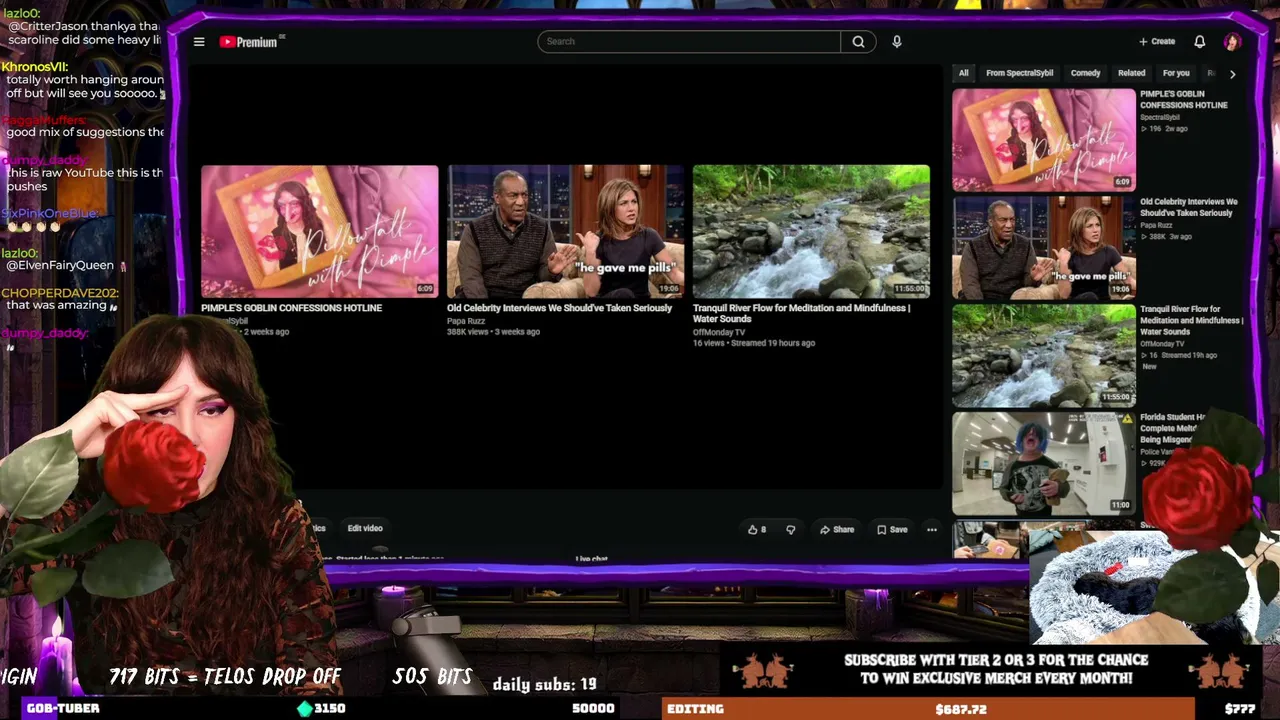Open the Create menu
Image resolution: width=1280 pixels, height=720 pixels.
click(x=1157, y=41)
